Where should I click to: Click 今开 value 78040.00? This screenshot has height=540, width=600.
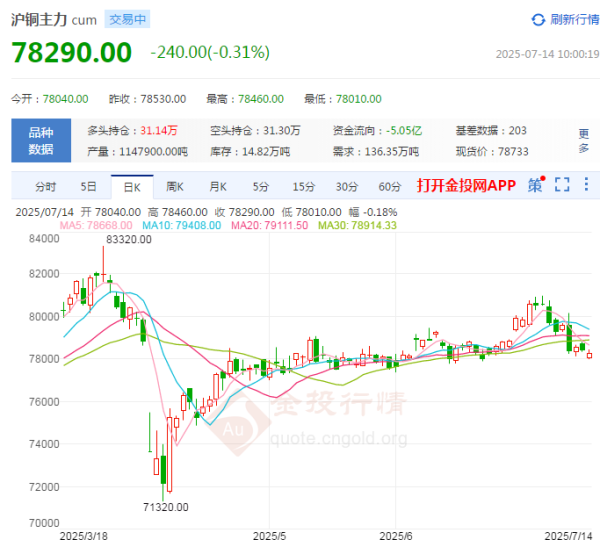click(65, 99)
